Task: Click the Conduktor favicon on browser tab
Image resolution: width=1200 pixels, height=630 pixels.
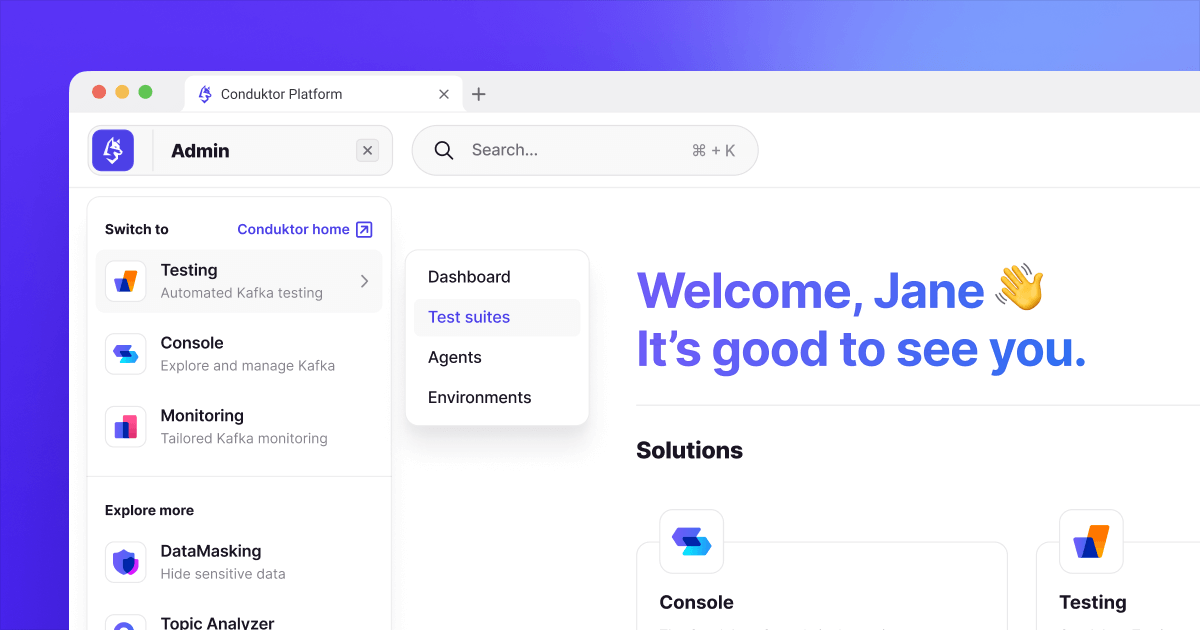Action: [205, 94]
